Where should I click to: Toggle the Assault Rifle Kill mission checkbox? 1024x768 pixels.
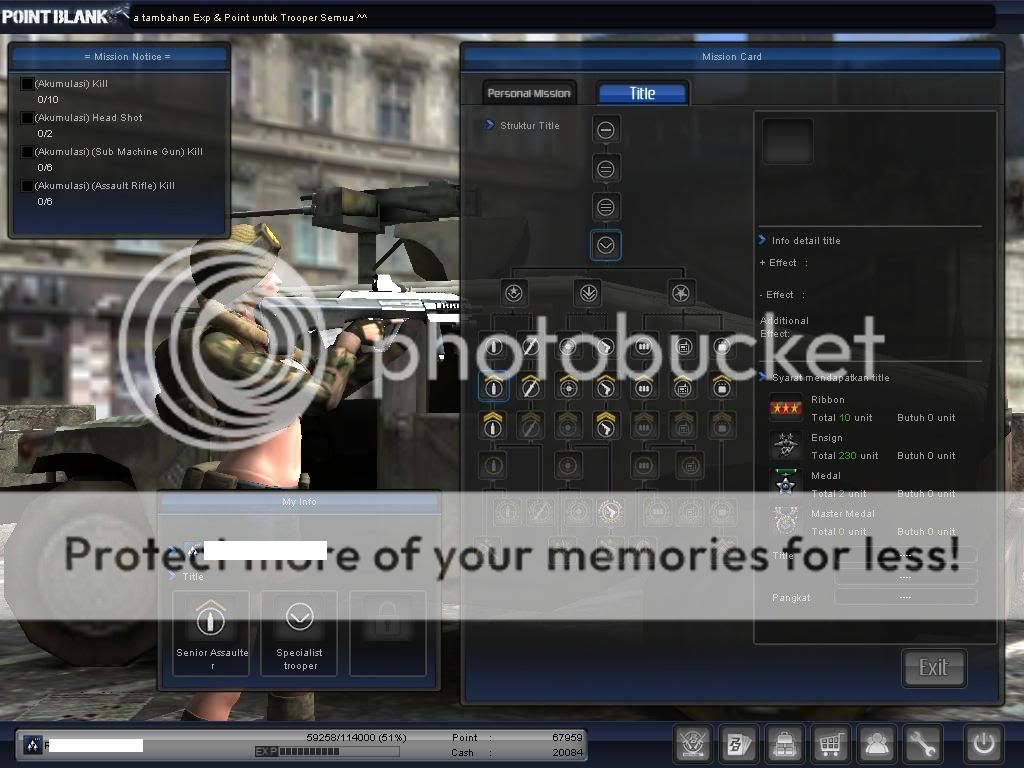point(27,186)
